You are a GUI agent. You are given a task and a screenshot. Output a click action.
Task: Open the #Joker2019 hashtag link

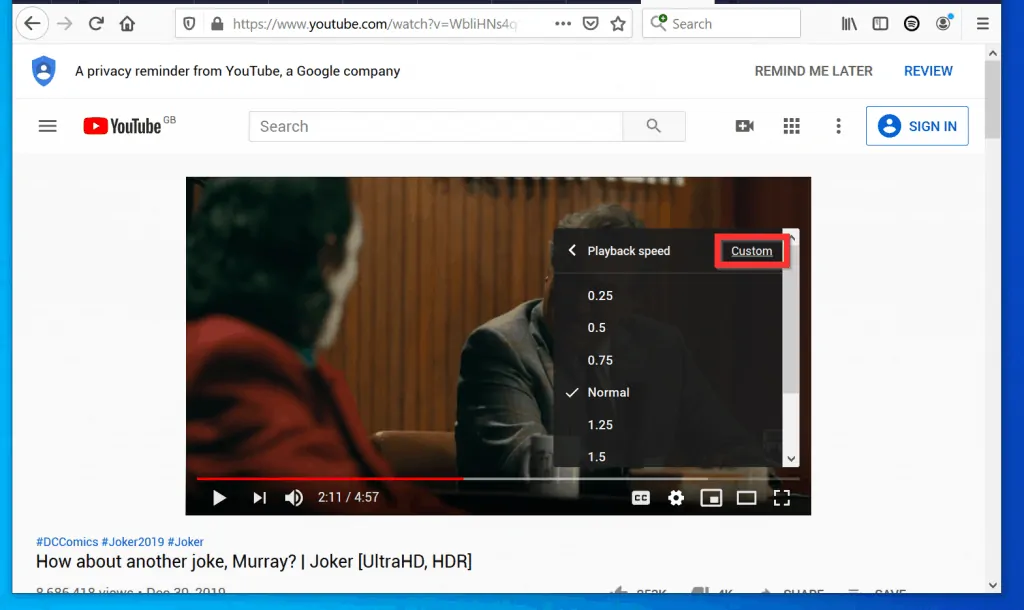pos(133,542)
